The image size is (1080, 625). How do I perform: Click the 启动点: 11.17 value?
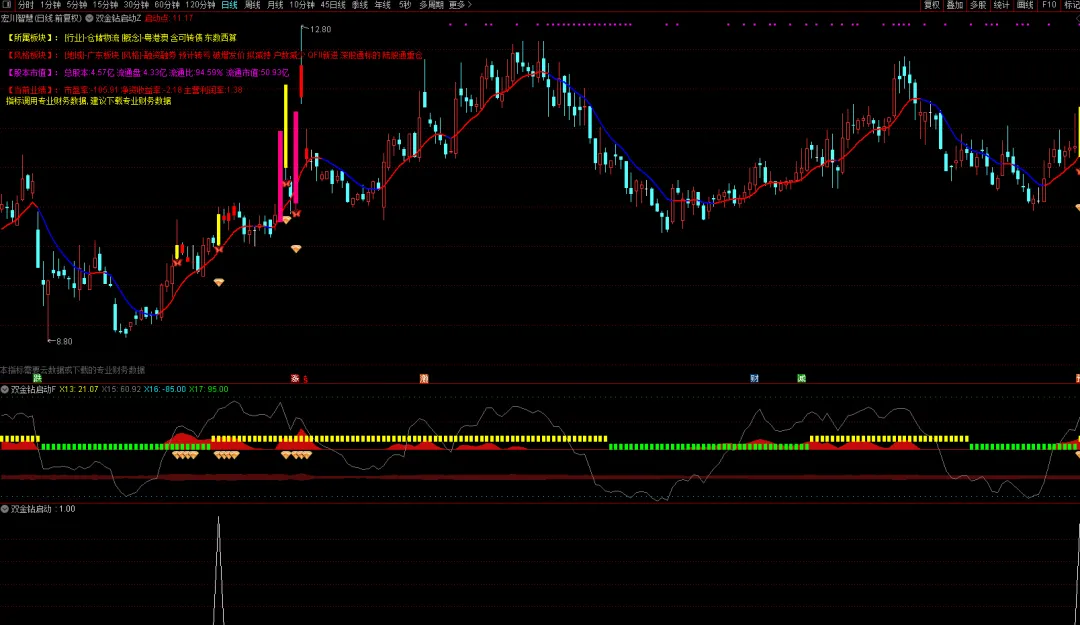pos(169,18)
